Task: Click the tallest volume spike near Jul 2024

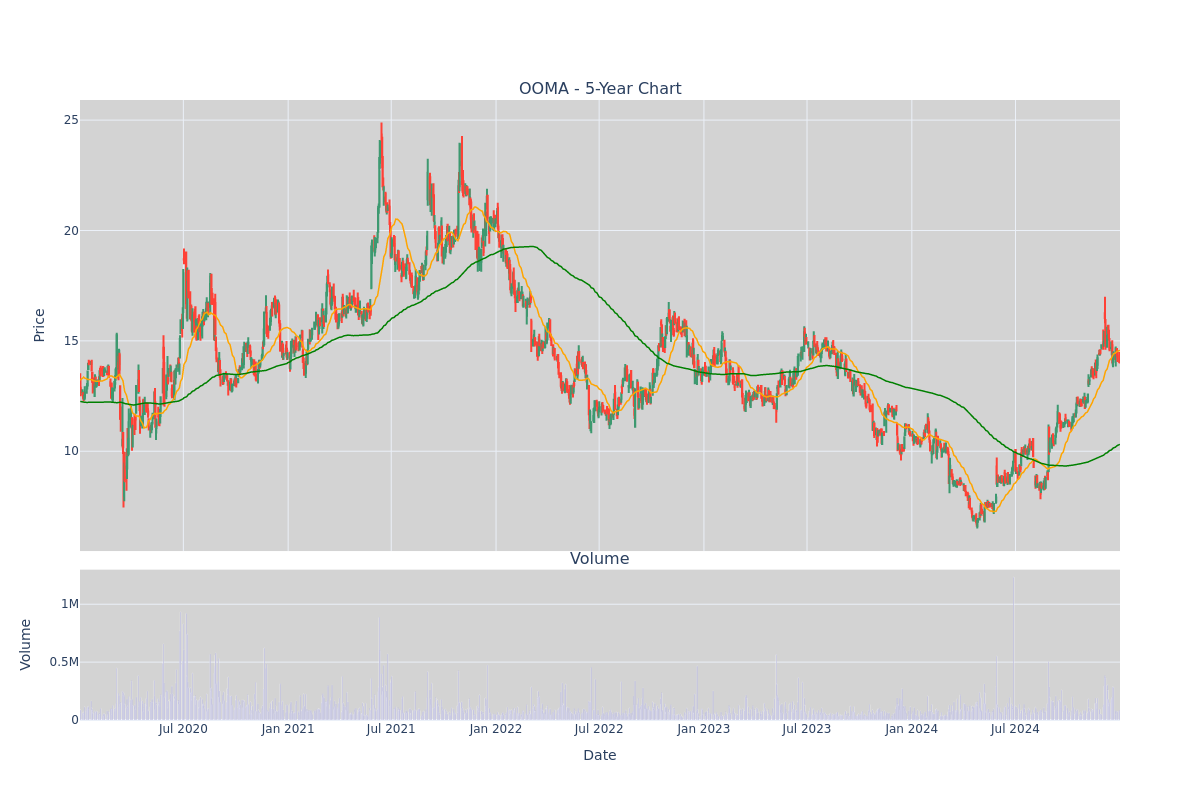Action: (1013, 647)
